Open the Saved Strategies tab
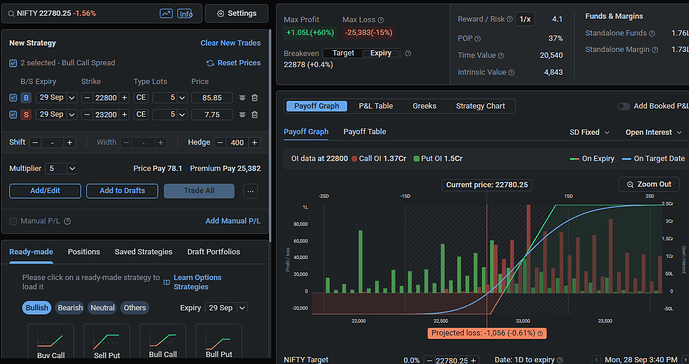689x364 pixels. click(x=143, y=252)
